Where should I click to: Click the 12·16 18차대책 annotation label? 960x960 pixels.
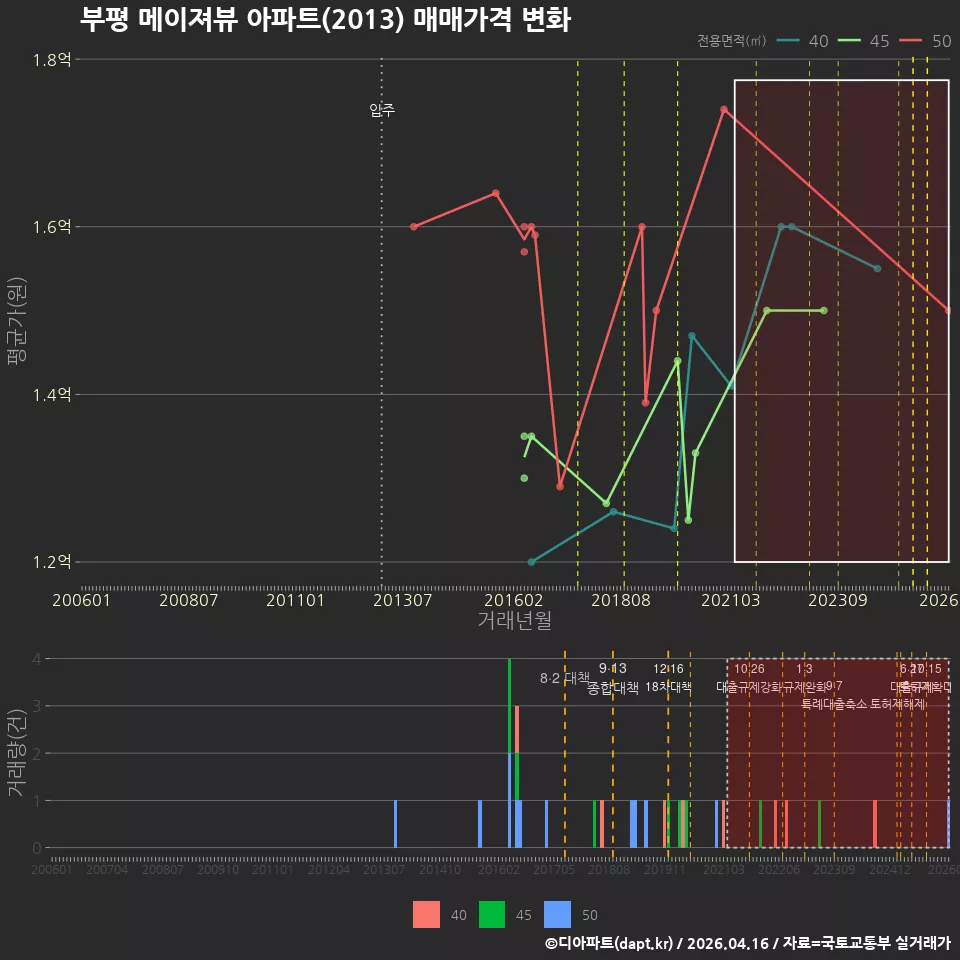click(x=668, y=678)
